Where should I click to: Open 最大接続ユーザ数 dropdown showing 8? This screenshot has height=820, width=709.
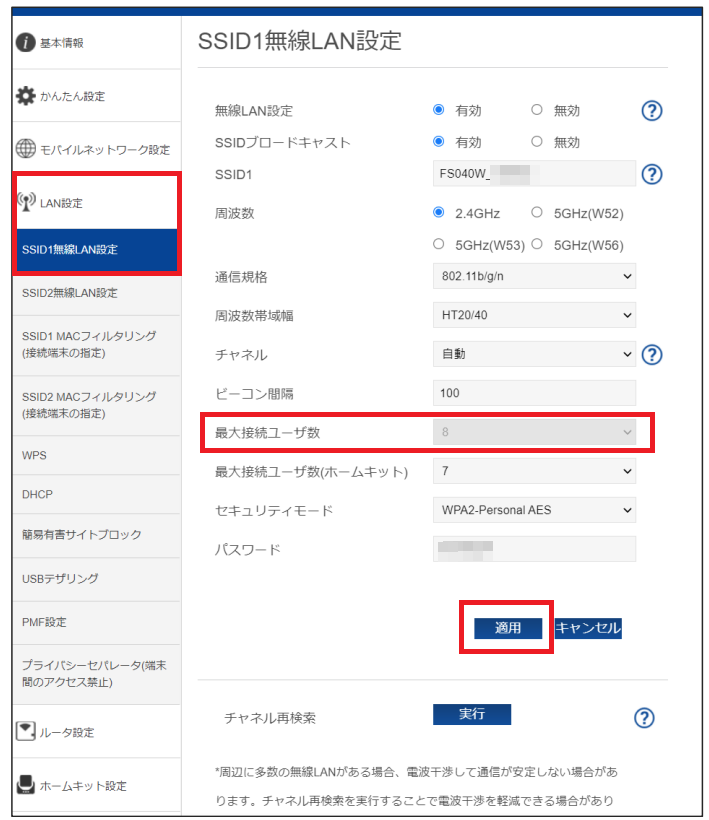point(534,432)
